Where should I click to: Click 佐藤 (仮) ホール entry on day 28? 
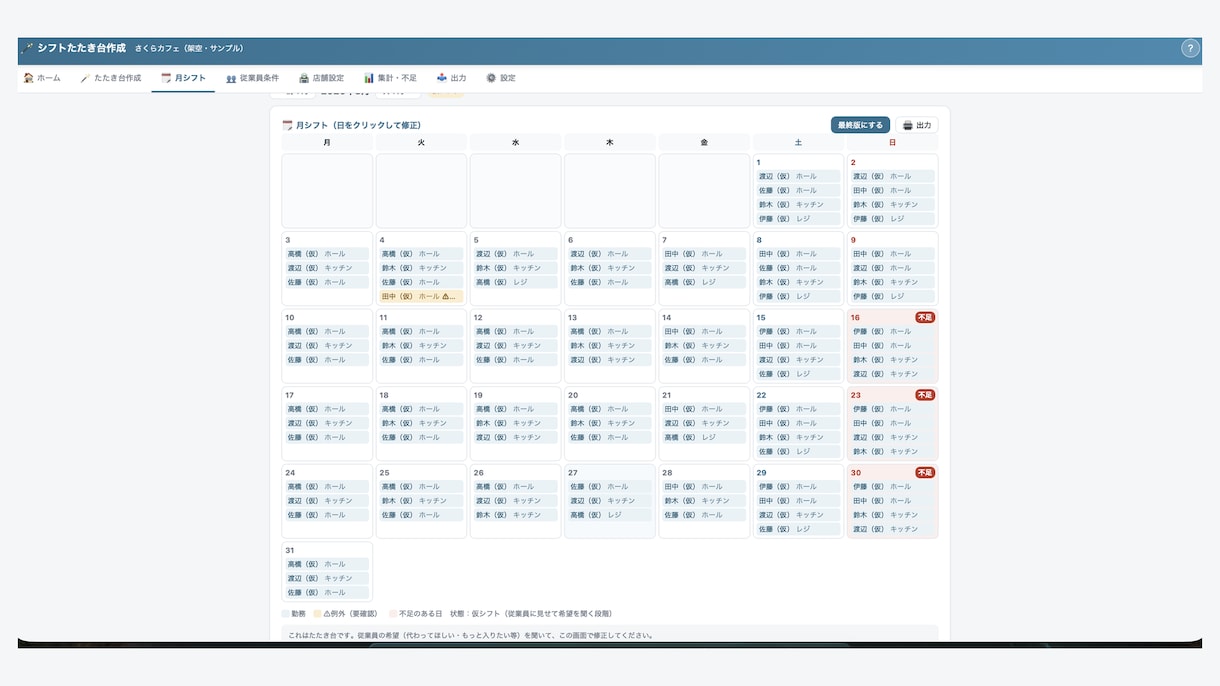(704, 514)
